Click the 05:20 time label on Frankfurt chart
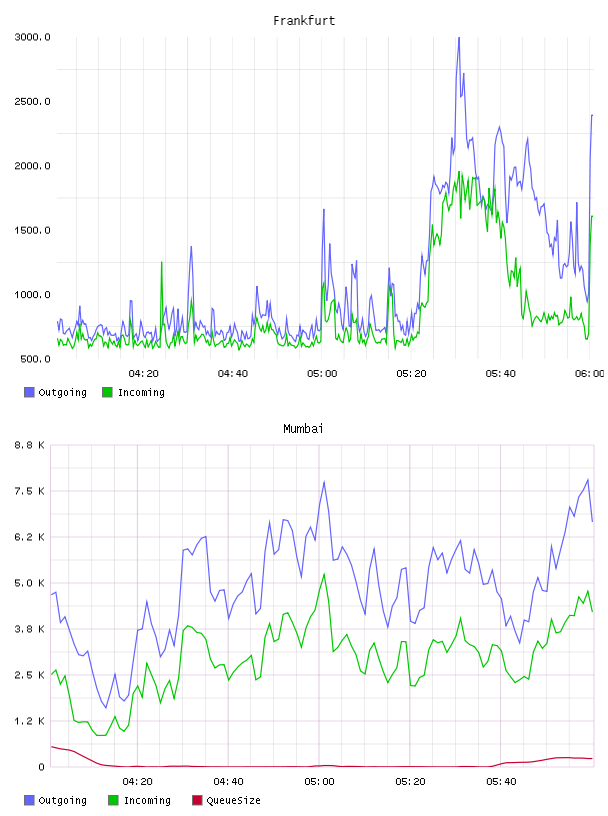This screenshot has width=608, height=816. pyautogui.click(x=411, y=374)
